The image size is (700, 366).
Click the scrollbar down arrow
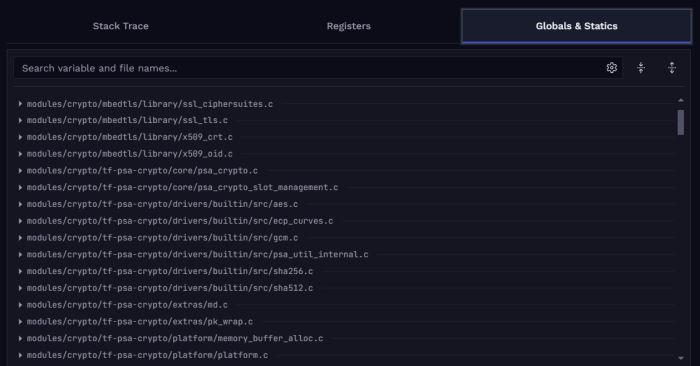point(681,358)
